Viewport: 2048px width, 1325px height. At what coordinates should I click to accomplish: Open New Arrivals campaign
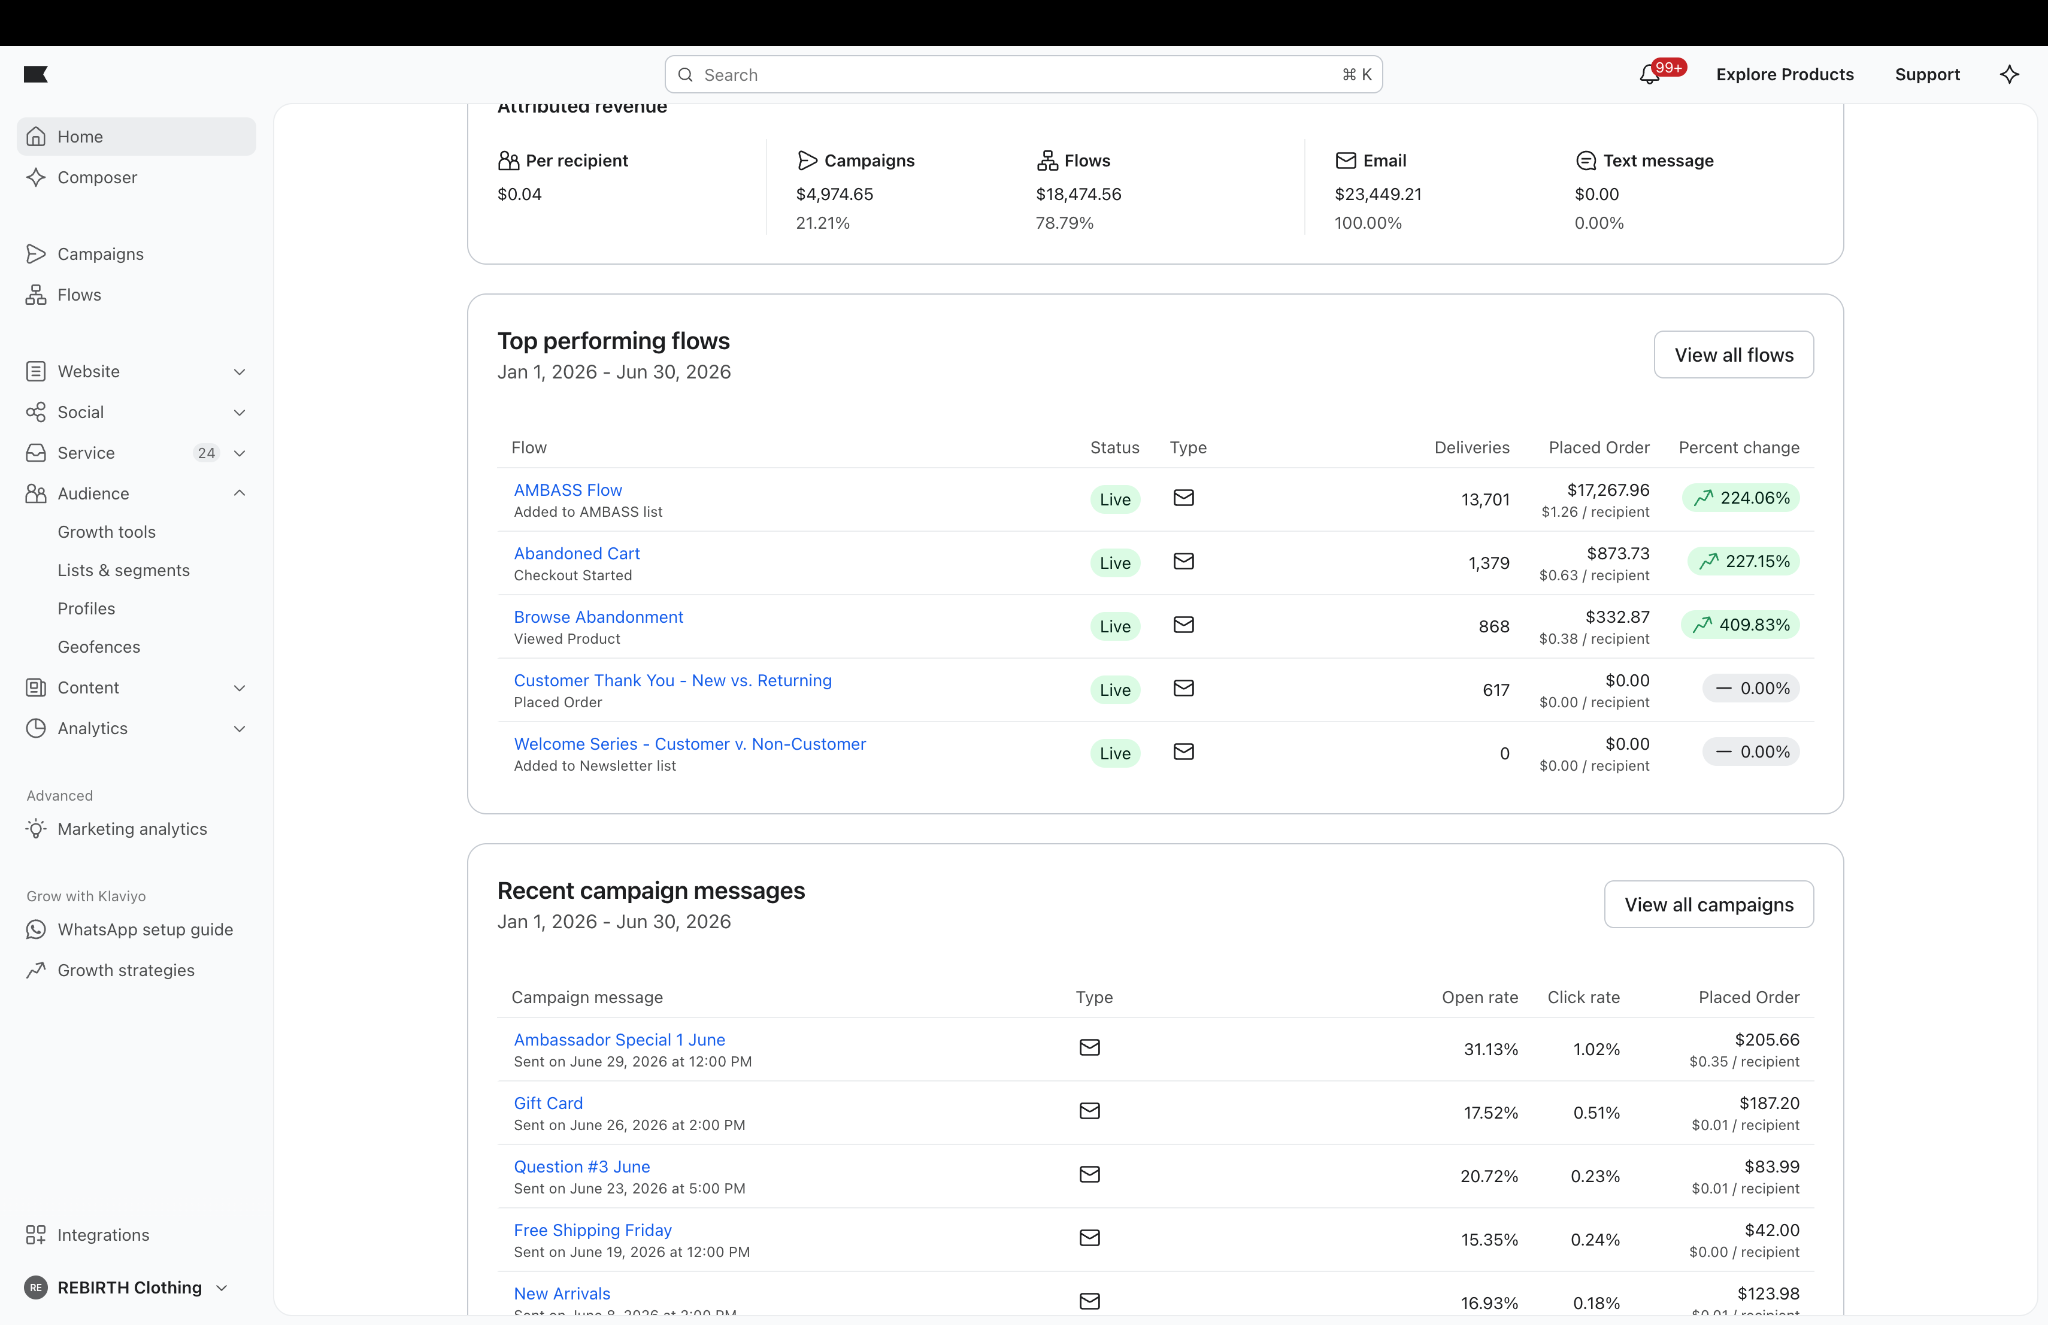click(x=562, y=1294)
